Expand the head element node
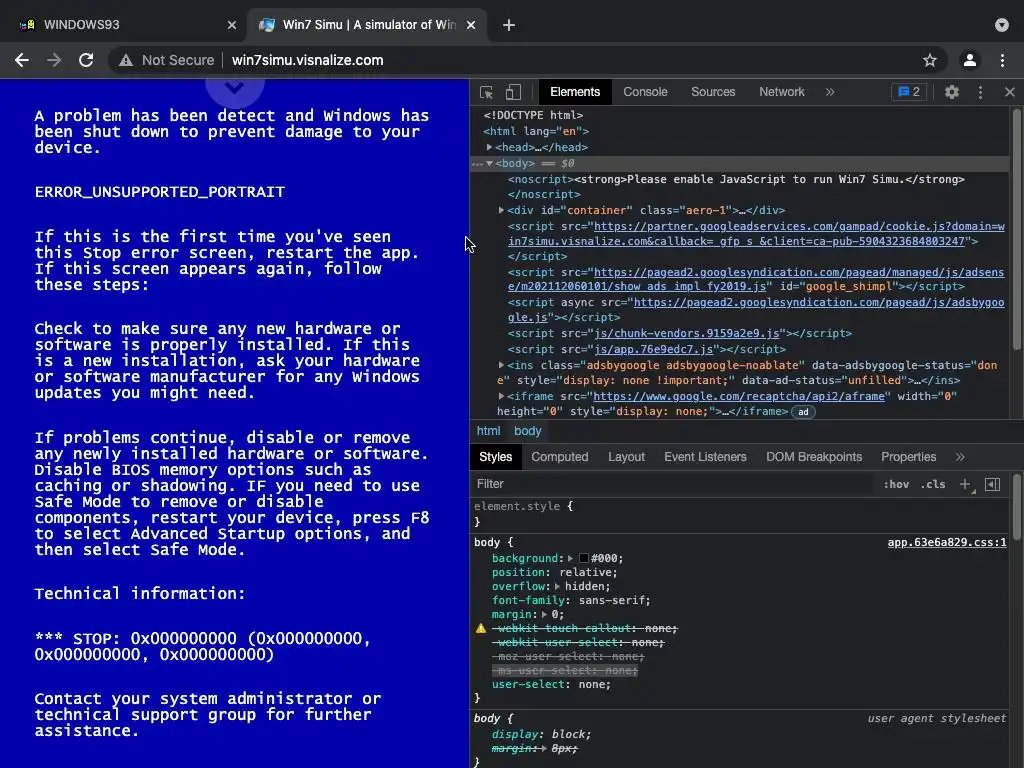1024x768 pixels. (489, 148)
